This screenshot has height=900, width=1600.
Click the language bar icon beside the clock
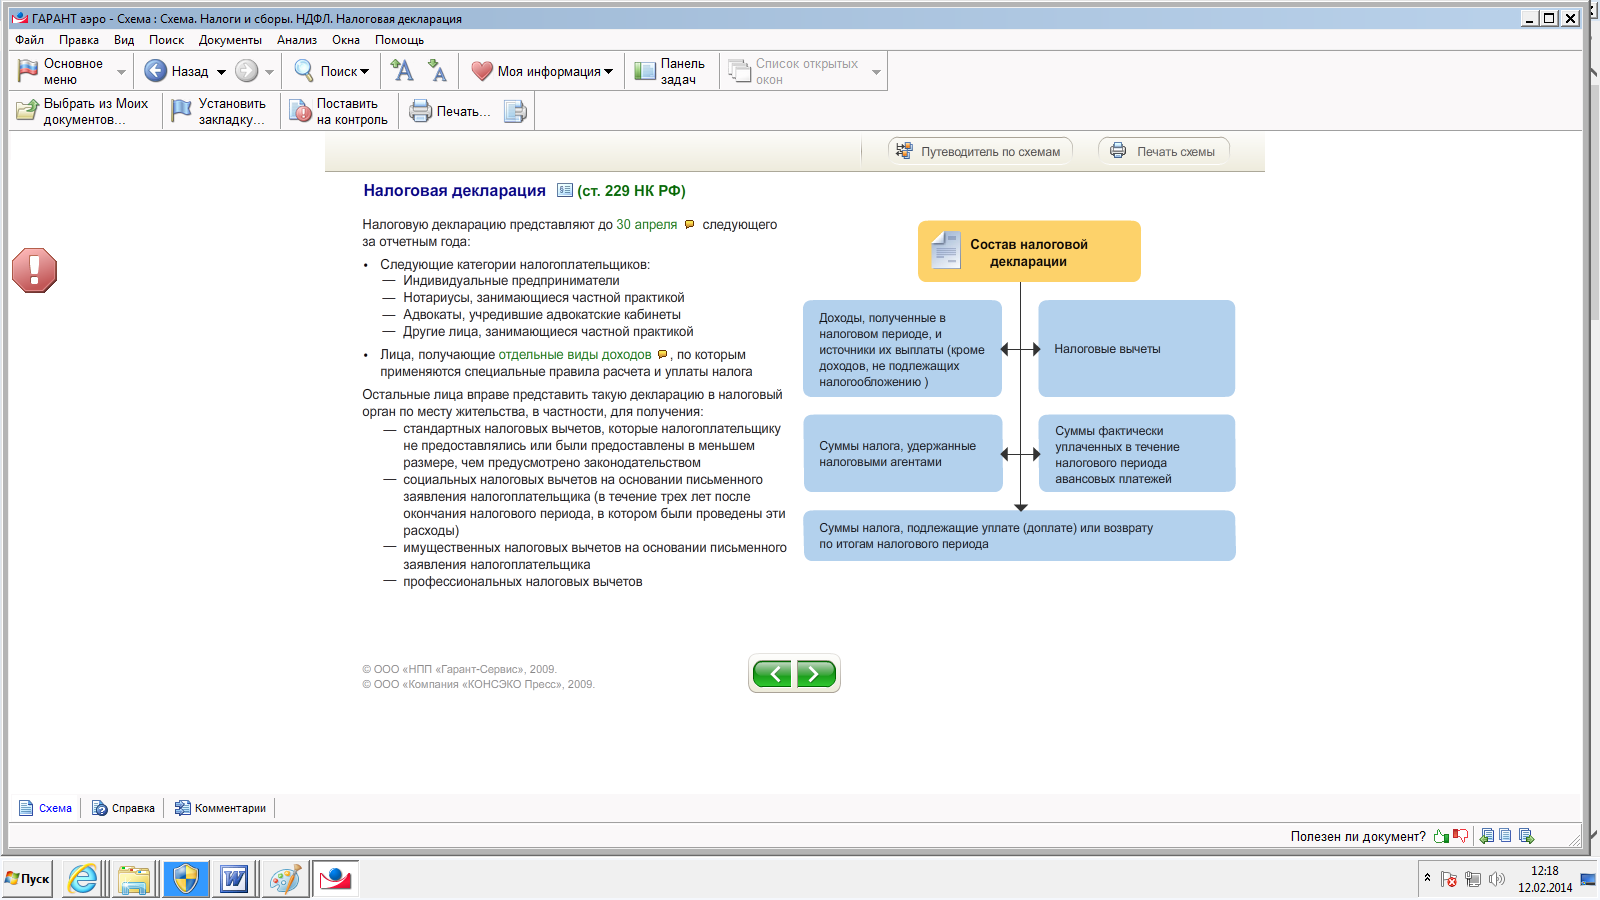pos(1588,879)
